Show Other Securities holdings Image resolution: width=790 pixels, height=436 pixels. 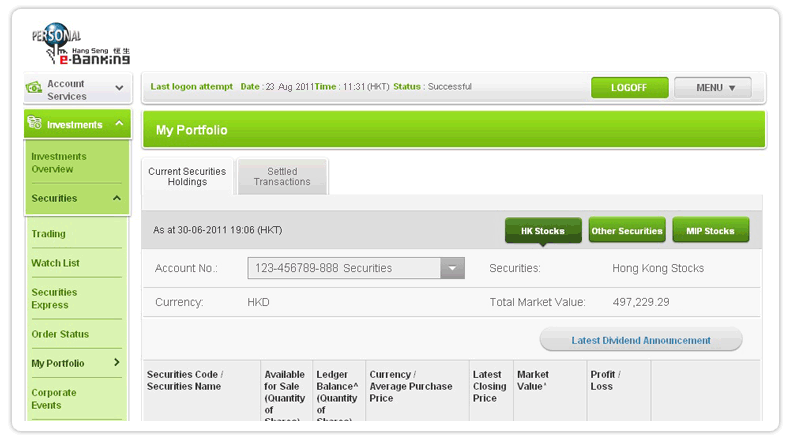click(x=627, y=231)
